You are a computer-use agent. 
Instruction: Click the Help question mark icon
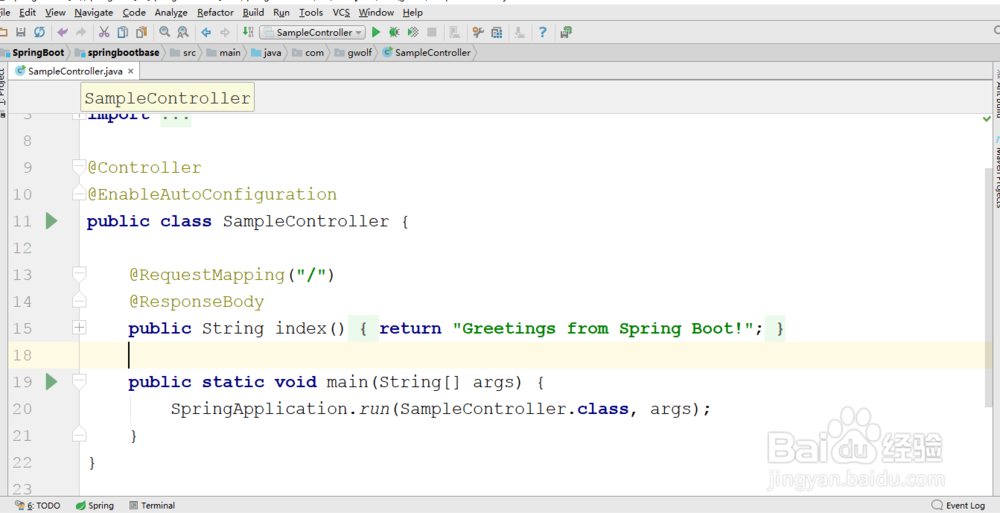(x=543, y=32)
